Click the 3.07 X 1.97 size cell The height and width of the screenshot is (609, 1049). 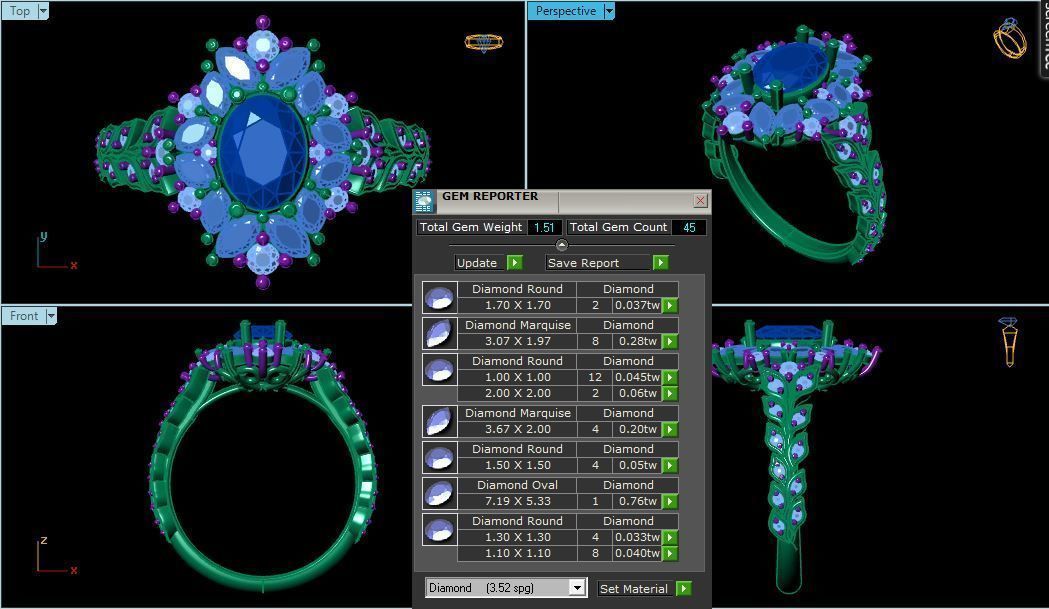click(517, 341)
